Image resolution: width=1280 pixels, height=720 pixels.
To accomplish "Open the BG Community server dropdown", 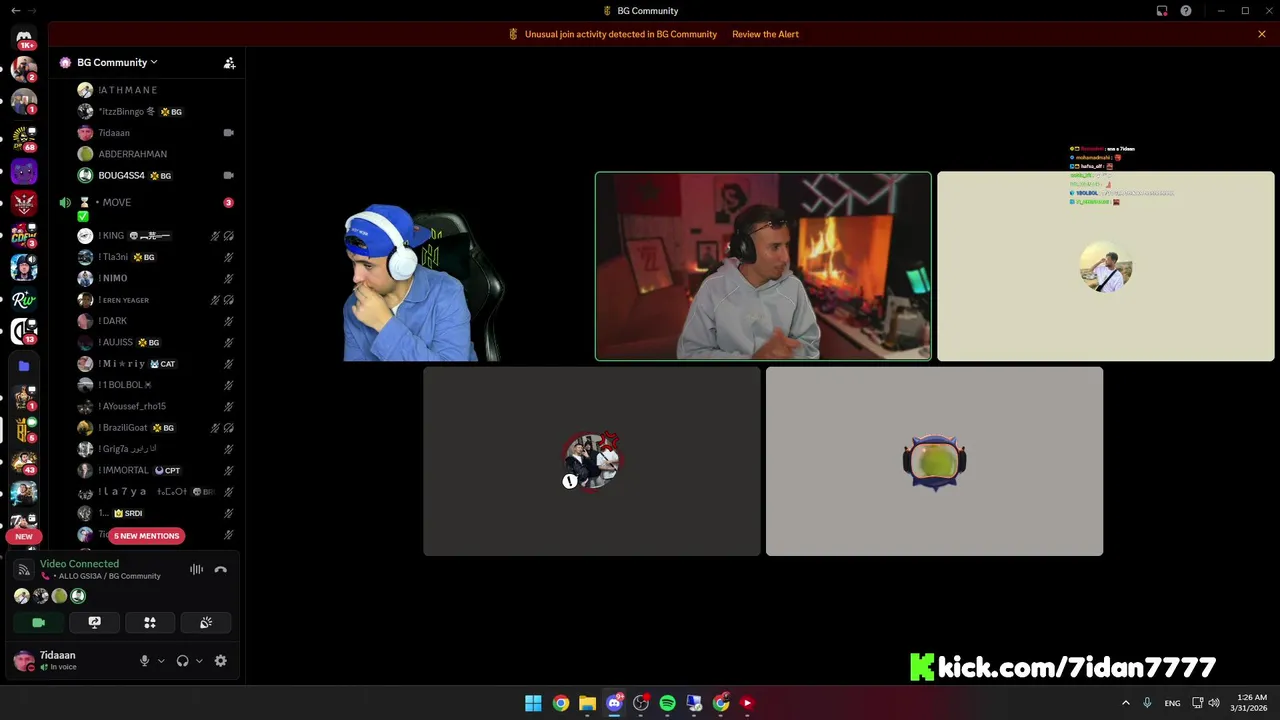I will tap(117, 62).
